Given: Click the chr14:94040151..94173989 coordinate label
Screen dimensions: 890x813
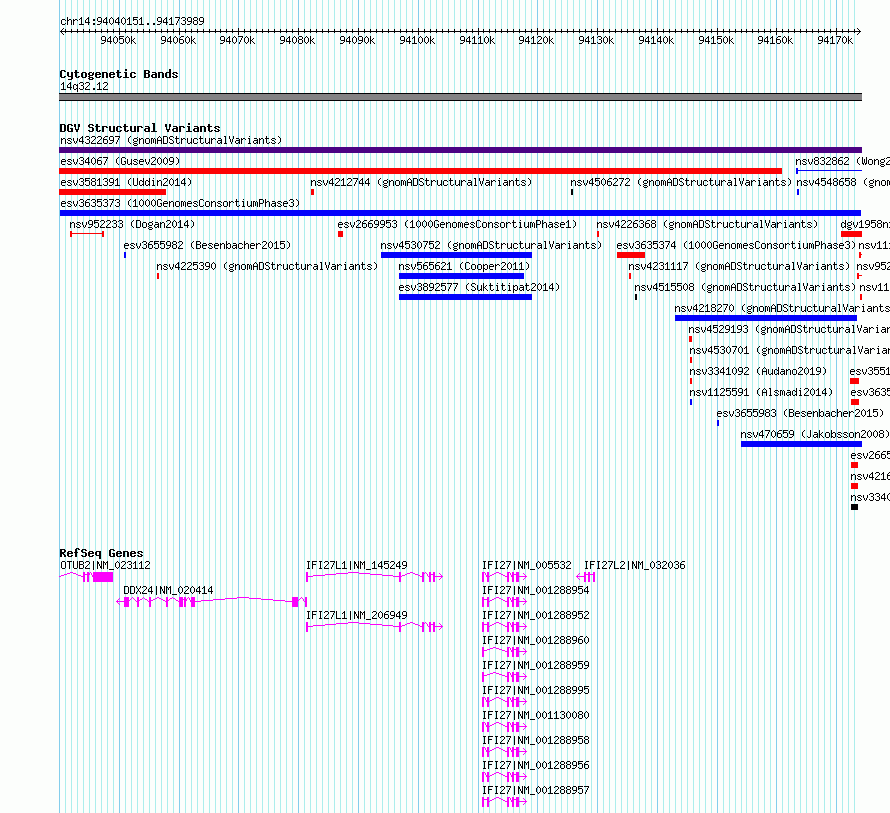Looking at the screenshot, I should click(x=132, y=22).
